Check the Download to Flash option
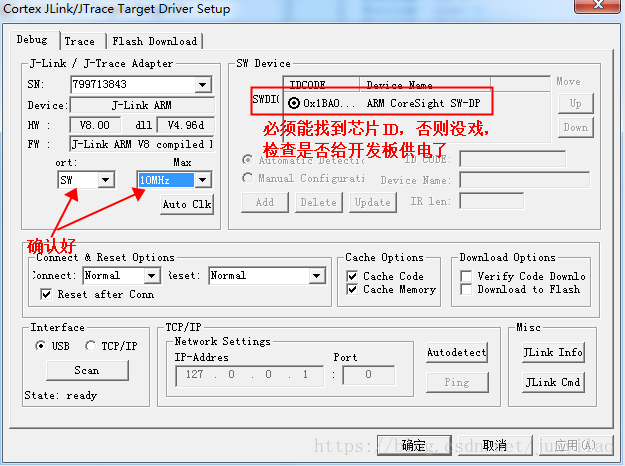The image size is (625, 466). coord(466,289)
